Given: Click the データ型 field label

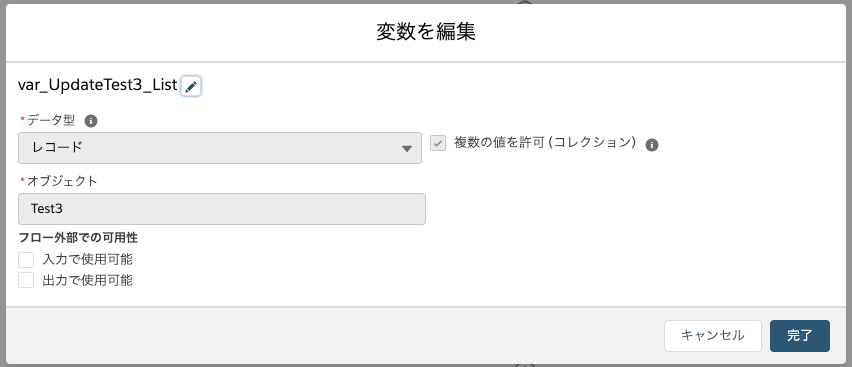Looking at the screenshot, I should (x=51, y=121).
